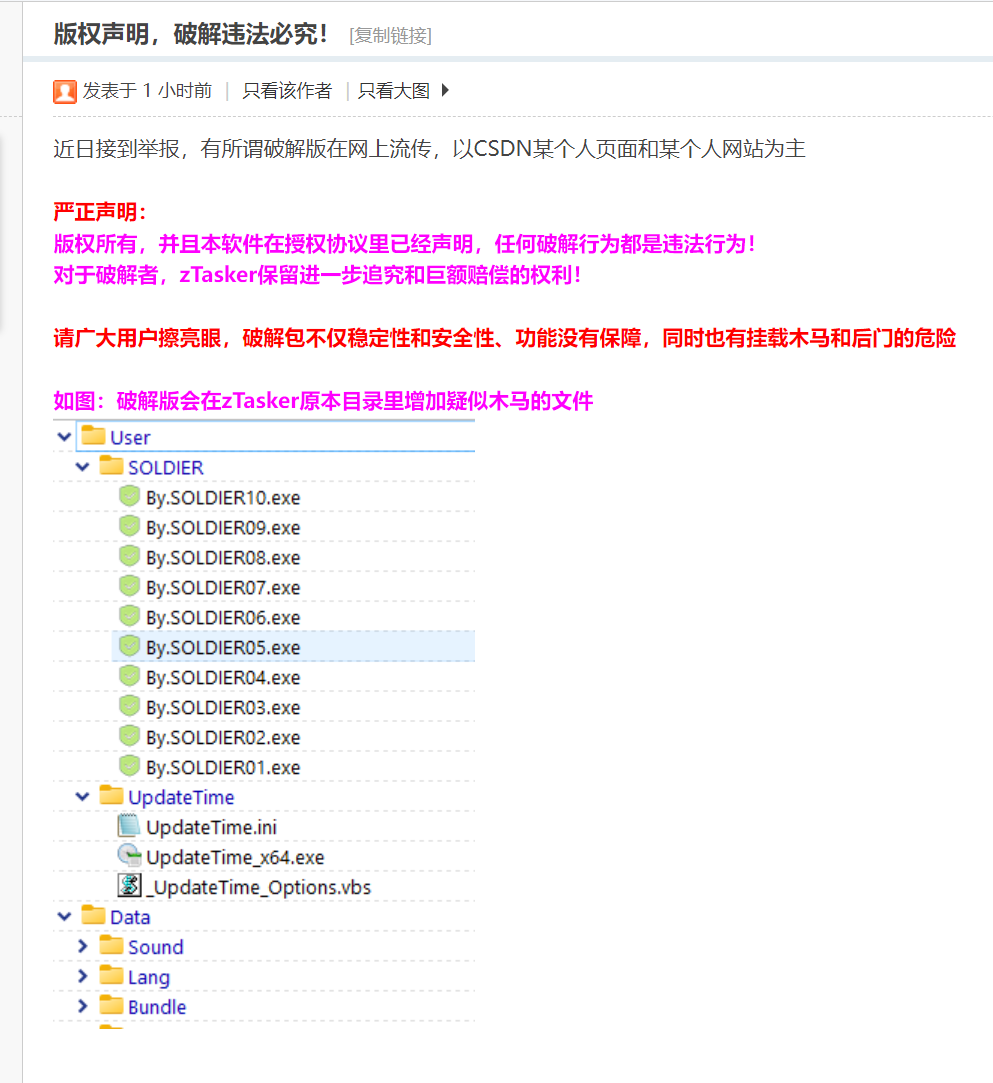Click shield icon of By.SOLDIER10.exe
The height and width of the screenshot is (1083, 993).
129,496
